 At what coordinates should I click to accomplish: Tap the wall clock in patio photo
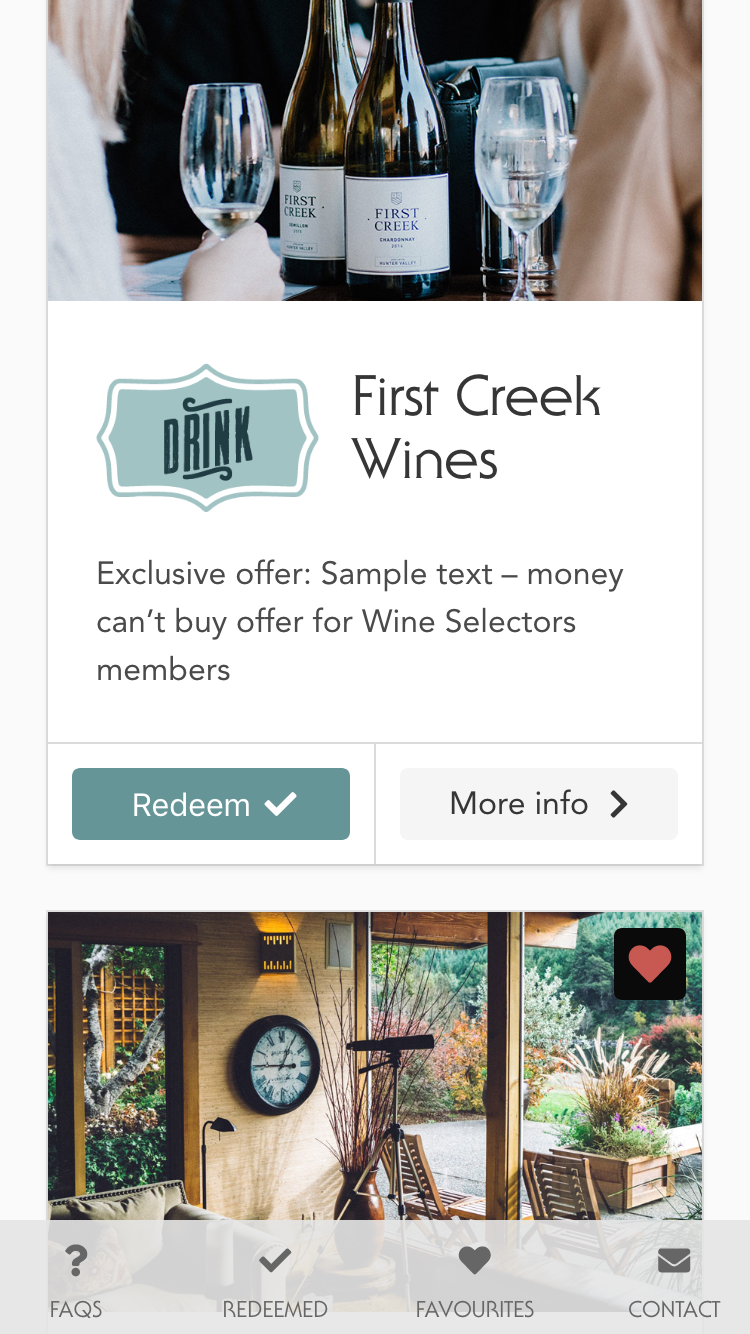pyautogui.click(x=276, y=1064)
